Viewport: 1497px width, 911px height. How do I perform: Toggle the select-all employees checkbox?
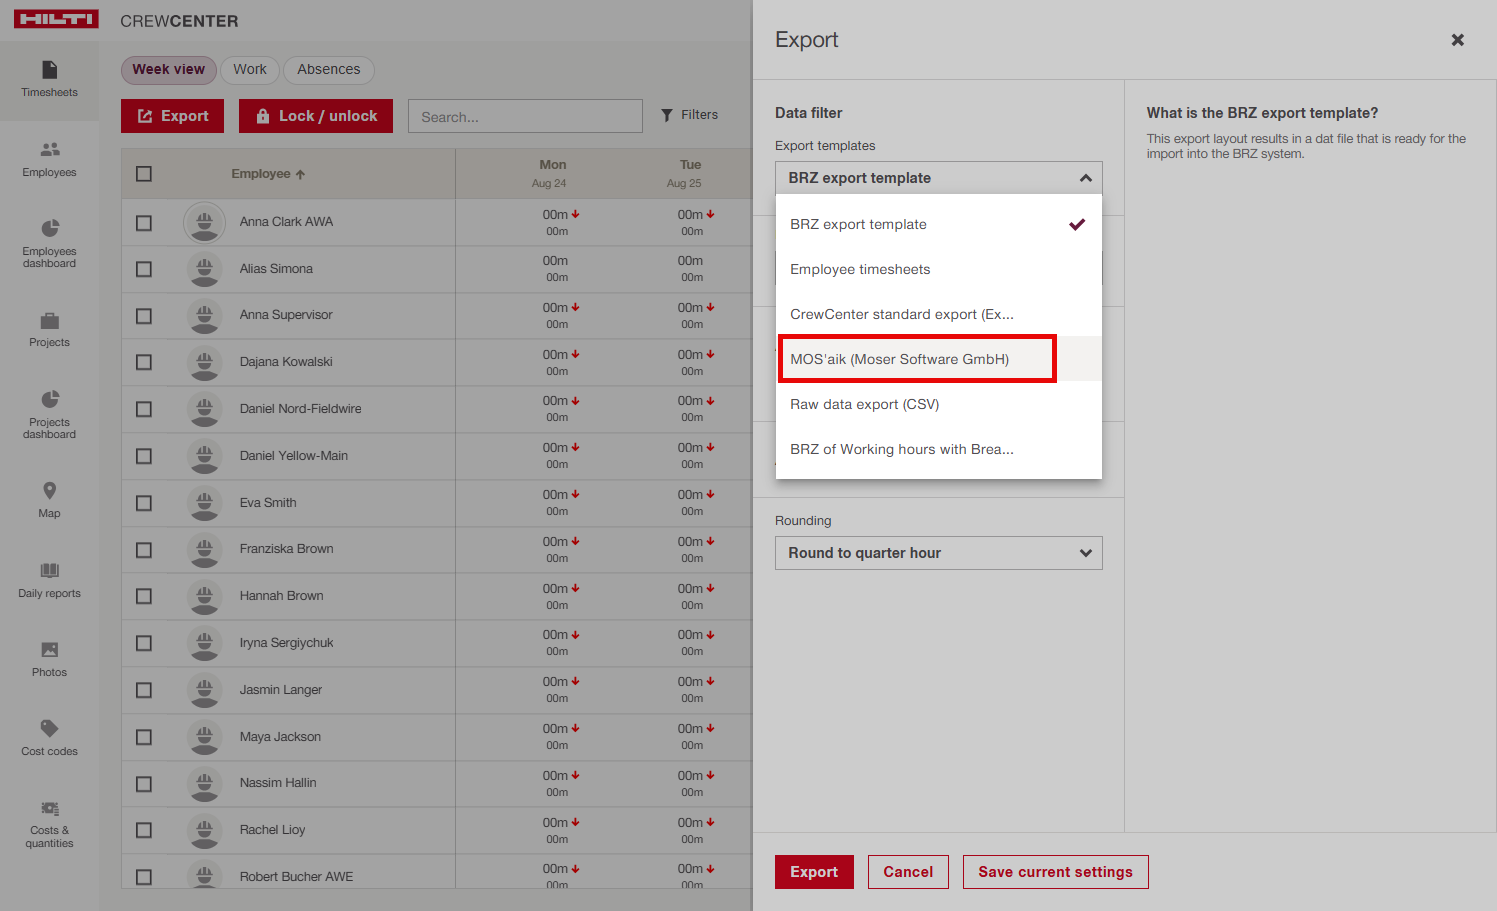pyautogui.click(x=144, y=174)
